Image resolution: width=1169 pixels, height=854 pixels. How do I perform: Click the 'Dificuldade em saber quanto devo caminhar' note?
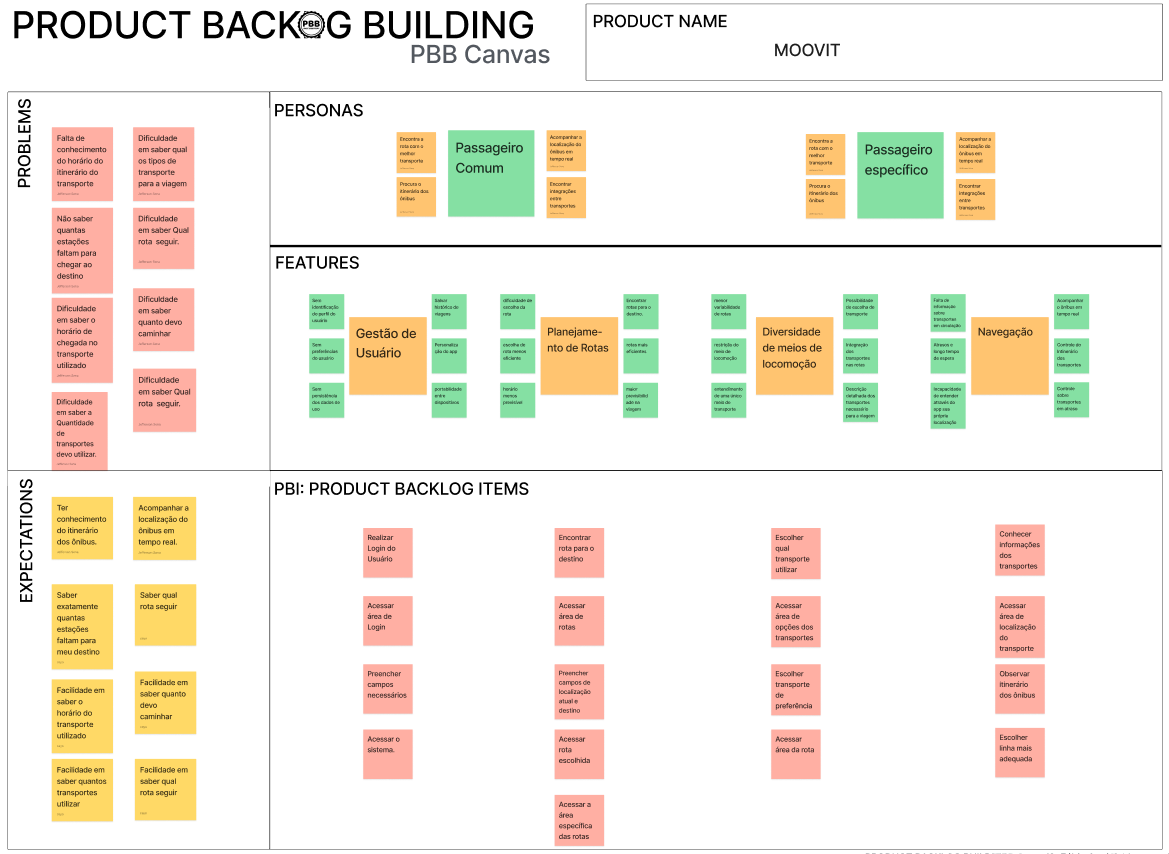(x=164, y=319)
